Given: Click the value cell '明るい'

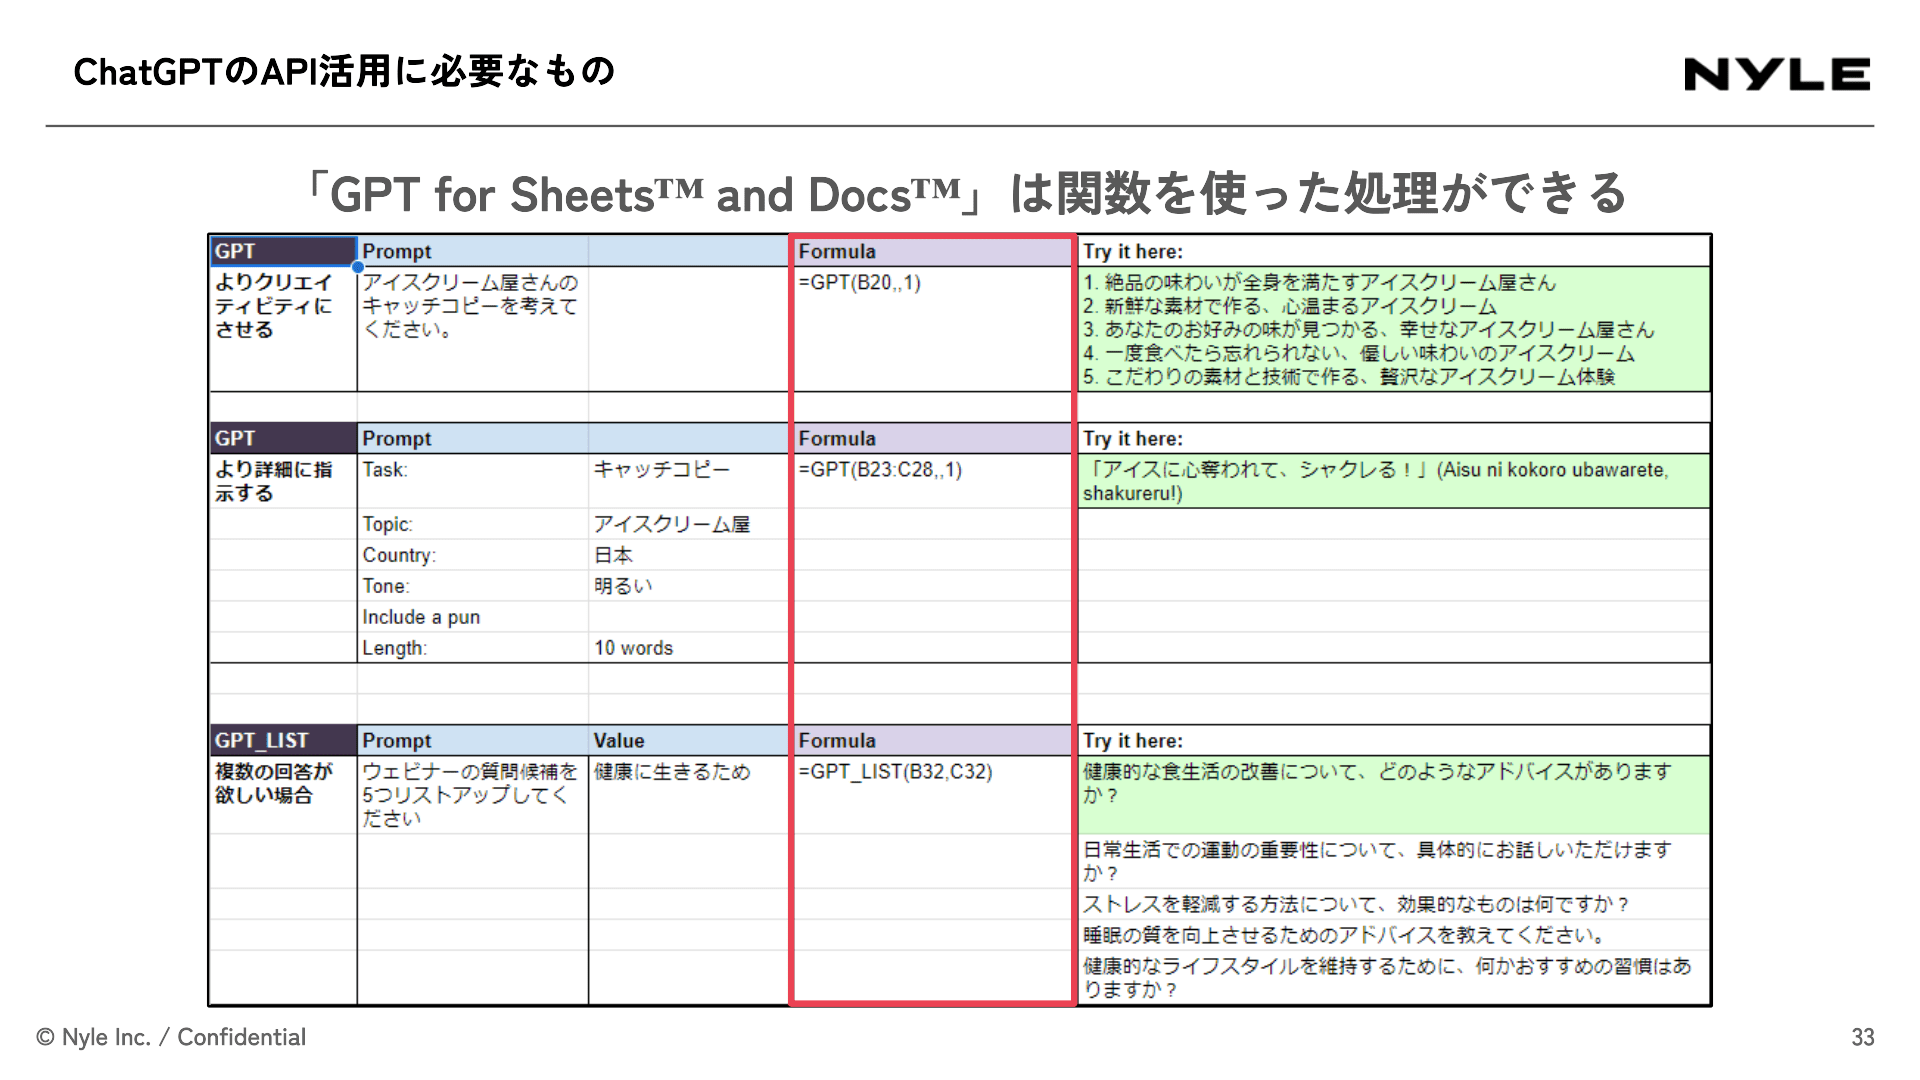Looking at the screenshot, I should pyautogui.click(x=689, y=586).
